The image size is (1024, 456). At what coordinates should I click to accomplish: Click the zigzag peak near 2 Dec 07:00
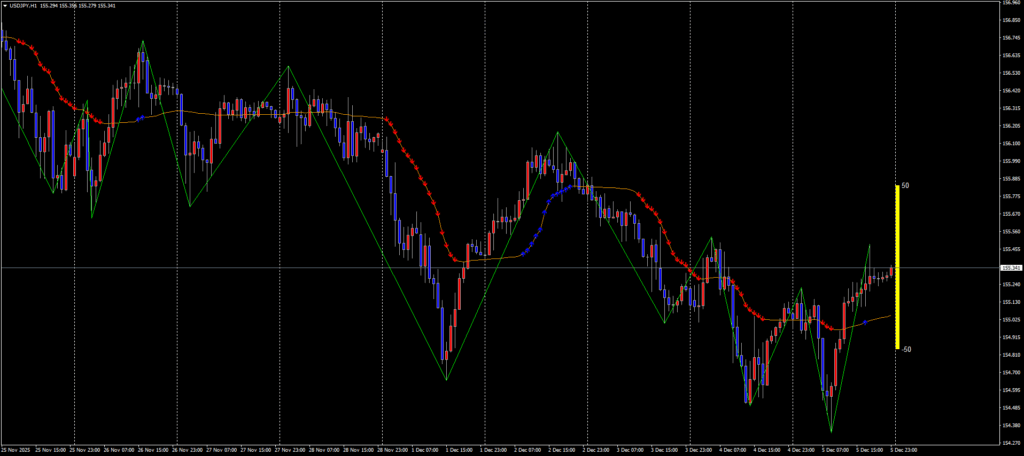point(558,132)
